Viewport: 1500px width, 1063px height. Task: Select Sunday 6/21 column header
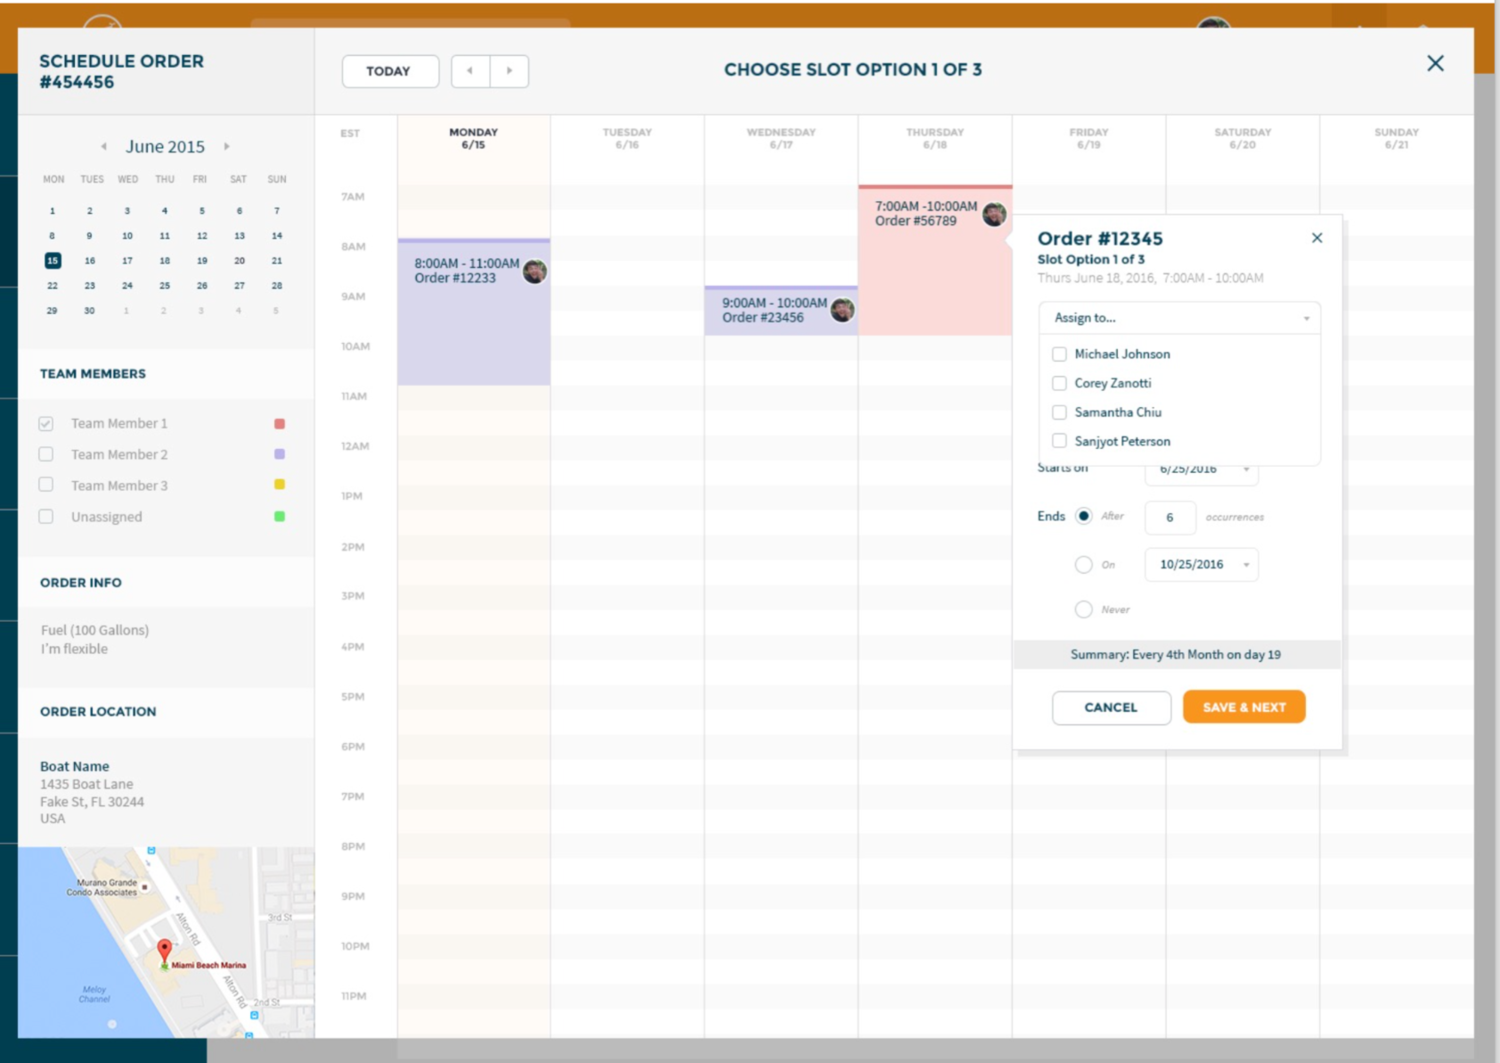(x=1397, y=138)
